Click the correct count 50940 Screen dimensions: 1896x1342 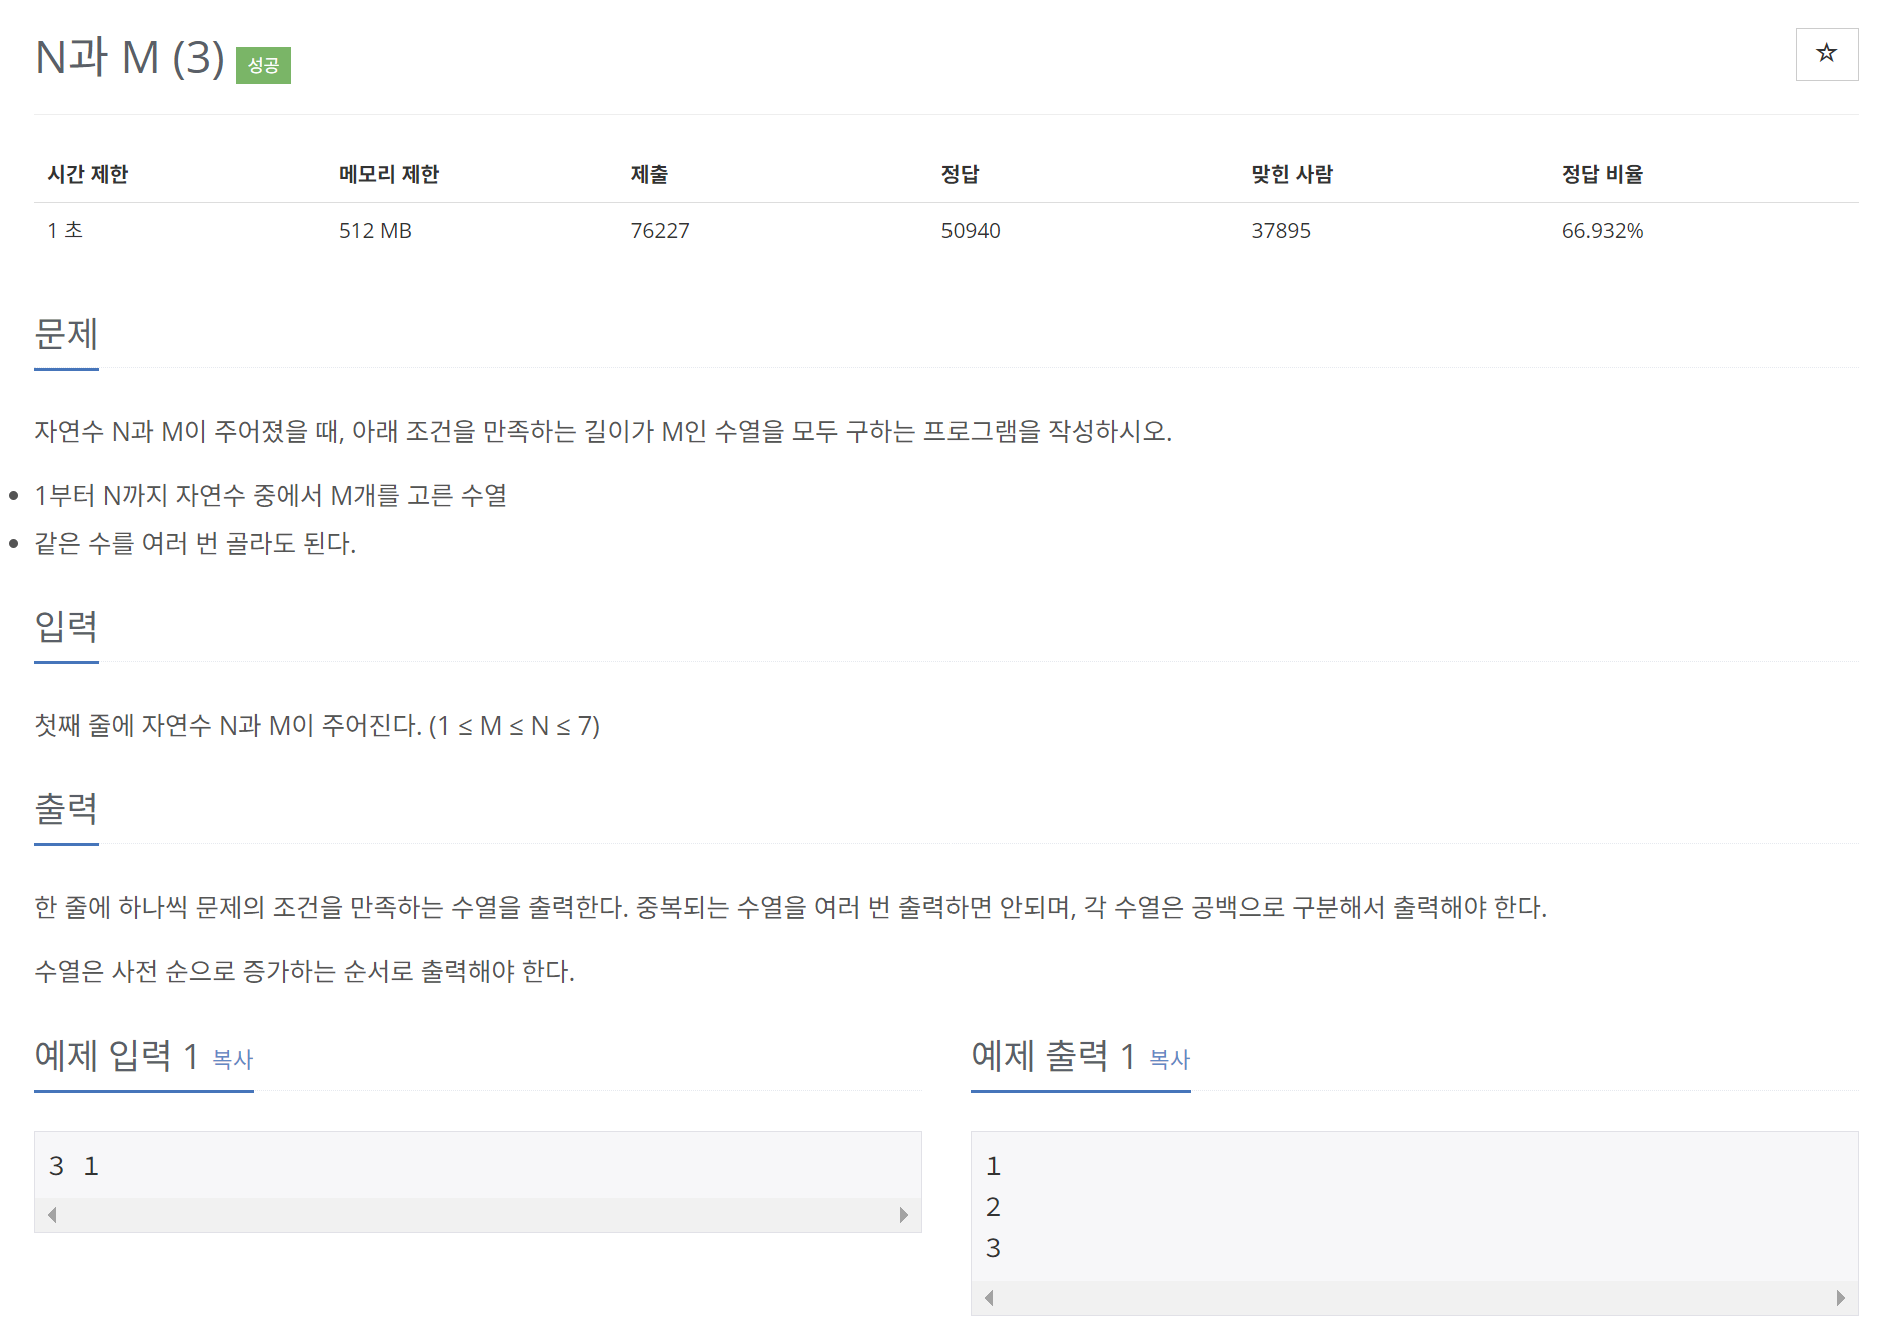970,230
